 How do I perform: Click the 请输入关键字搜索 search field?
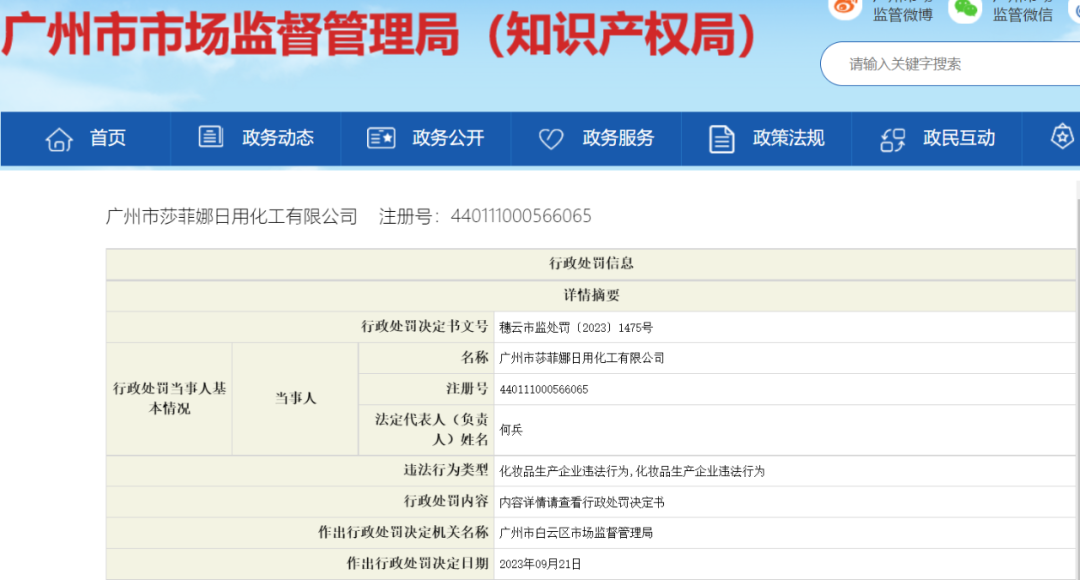coord(950,63)
